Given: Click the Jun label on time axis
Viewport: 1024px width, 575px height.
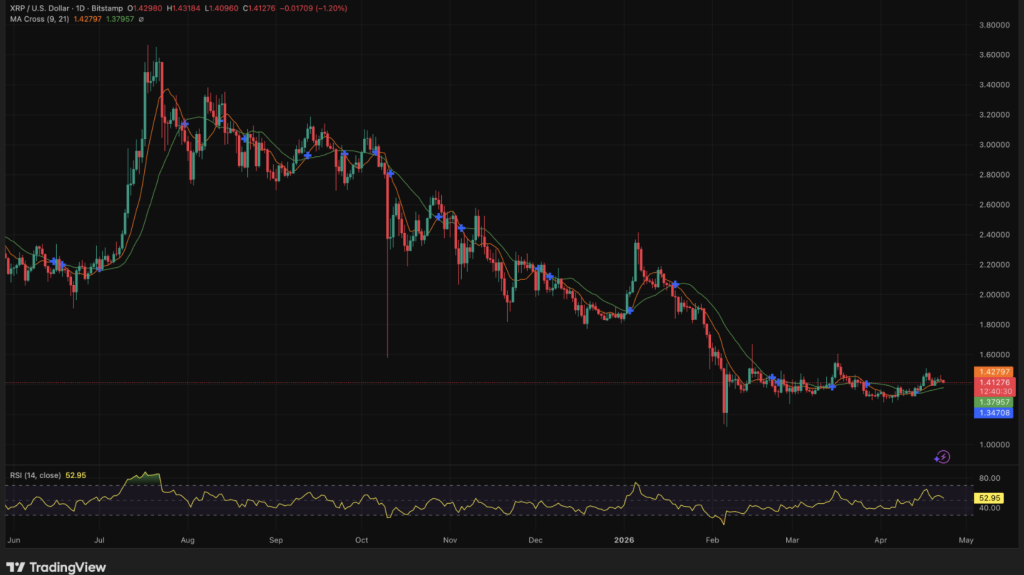Looking at the screenshot, I should [x=14, y=540].
